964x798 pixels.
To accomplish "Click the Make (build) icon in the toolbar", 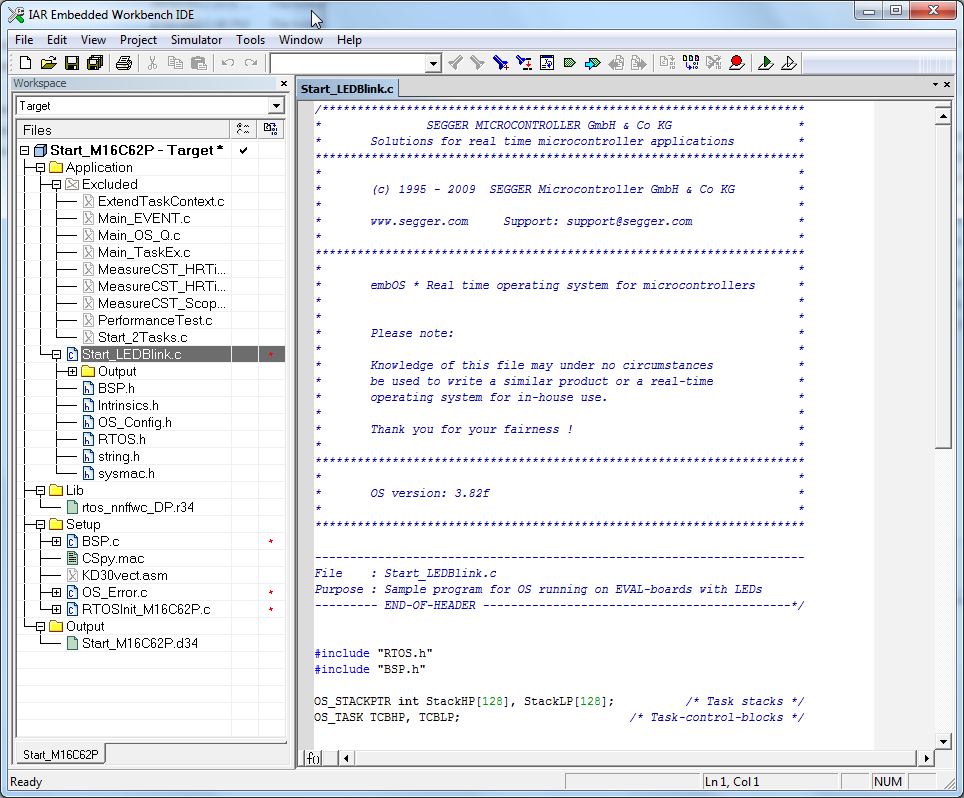I will 690,63.
